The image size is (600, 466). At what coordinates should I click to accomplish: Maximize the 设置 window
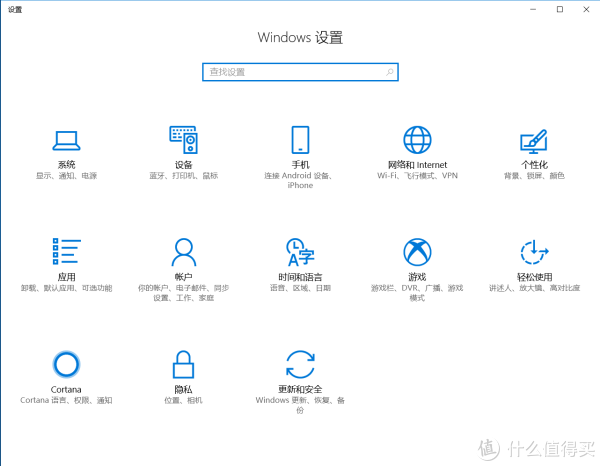click(560, 10)
